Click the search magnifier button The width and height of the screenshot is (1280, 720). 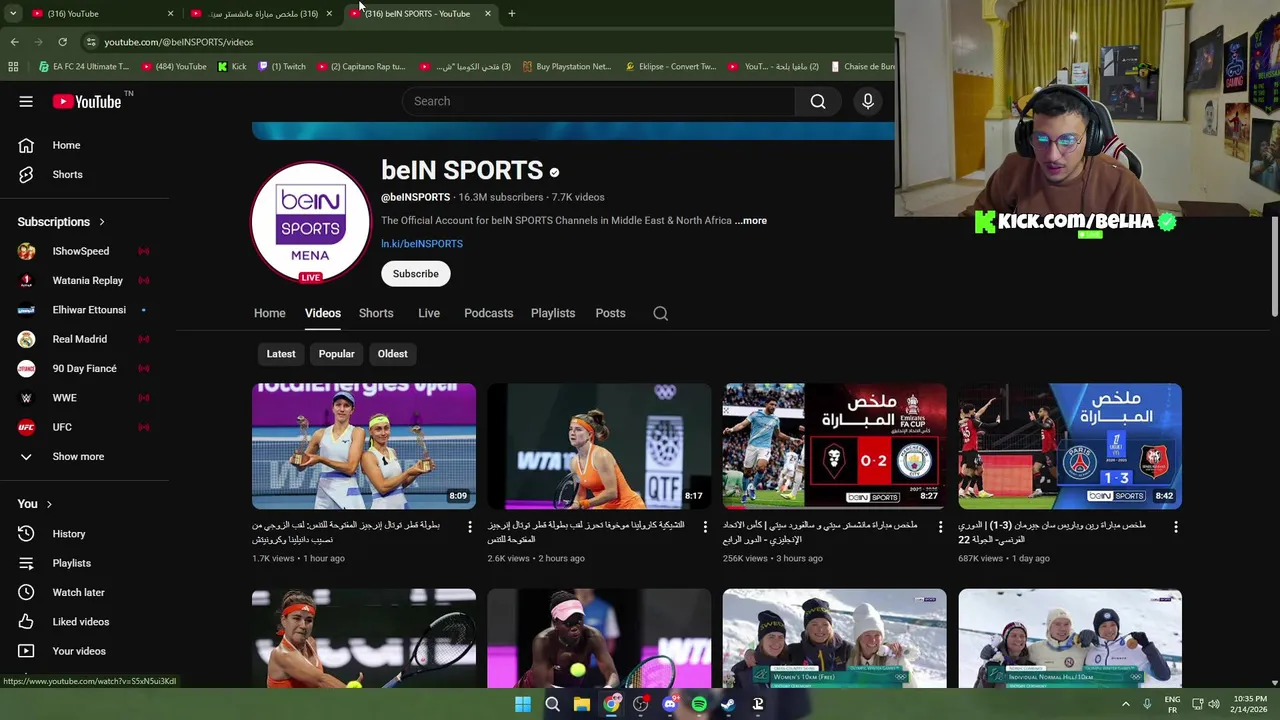[x=818, y=101]
